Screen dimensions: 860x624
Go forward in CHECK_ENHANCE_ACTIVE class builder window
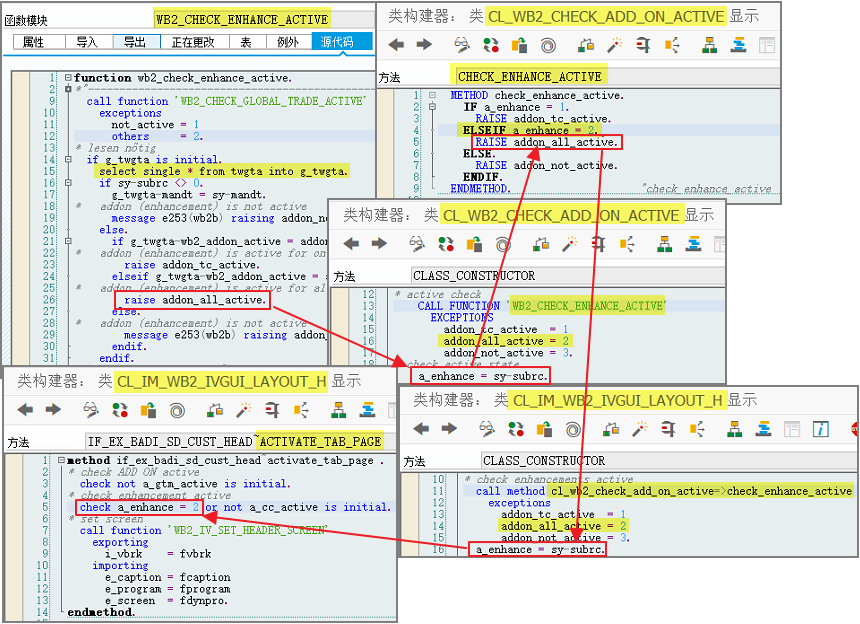tap(424, 44)
